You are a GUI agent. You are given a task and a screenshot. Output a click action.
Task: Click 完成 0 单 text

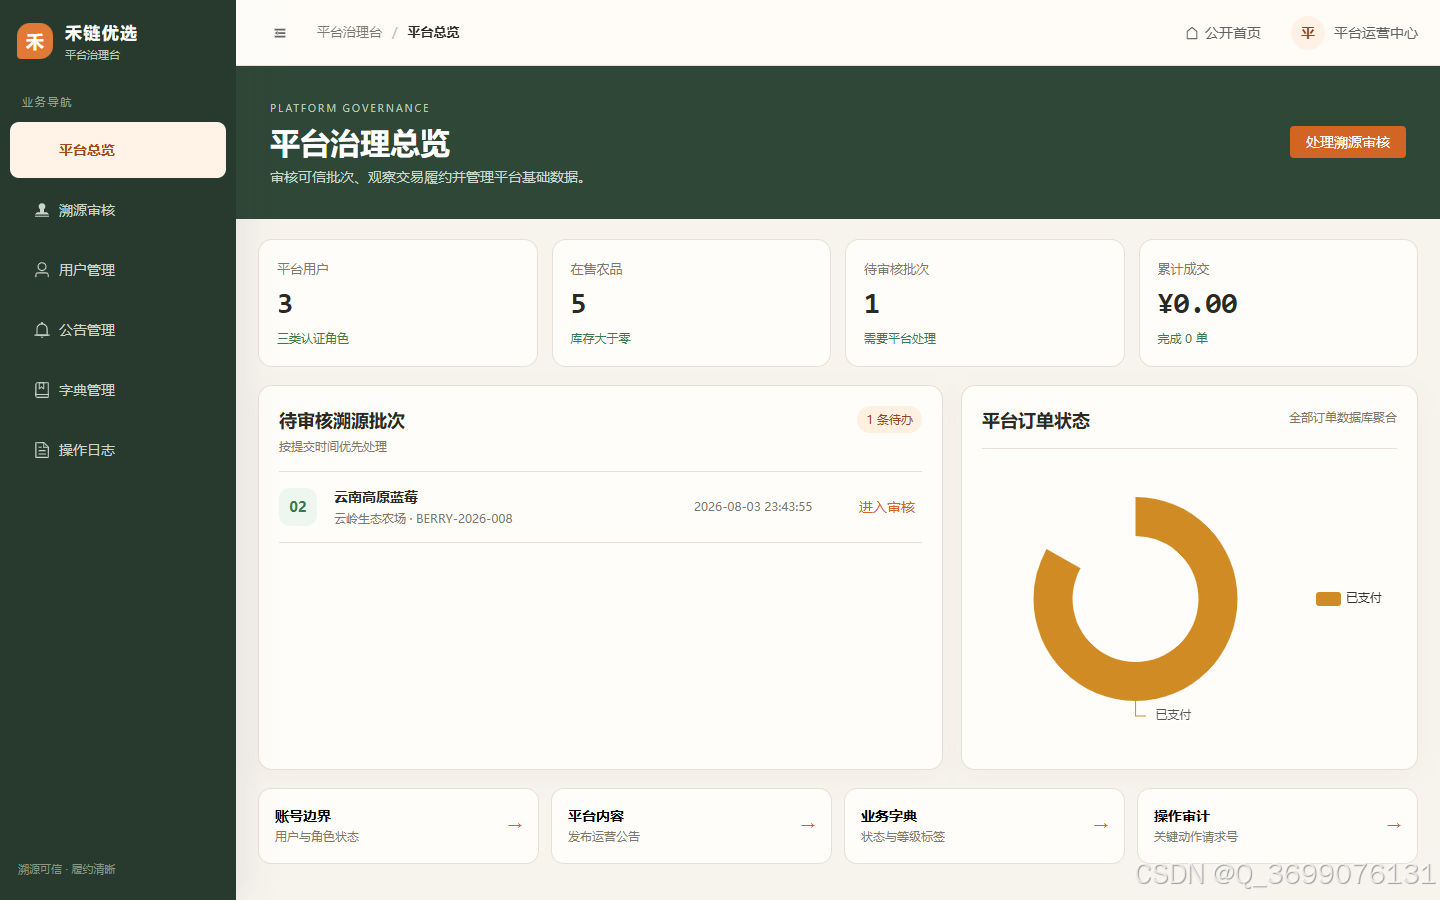point(1182,339)
